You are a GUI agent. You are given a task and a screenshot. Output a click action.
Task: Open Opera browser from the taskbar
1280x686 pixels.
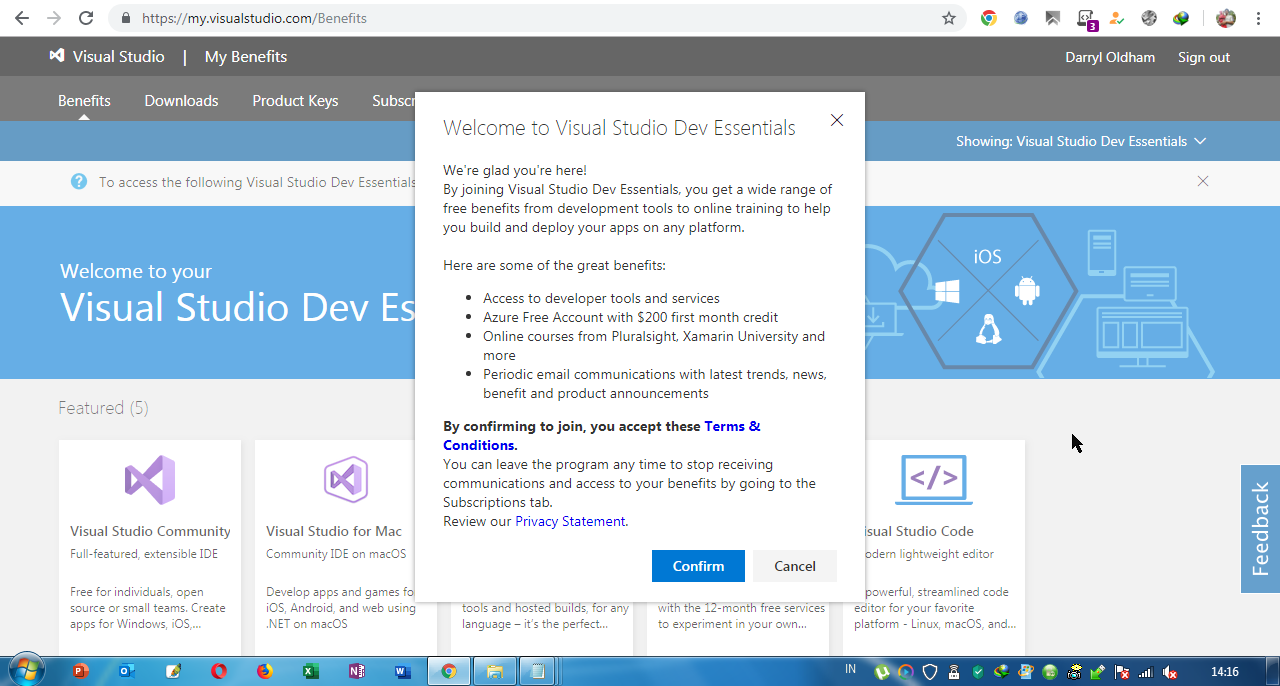click(x=218, y=672)
